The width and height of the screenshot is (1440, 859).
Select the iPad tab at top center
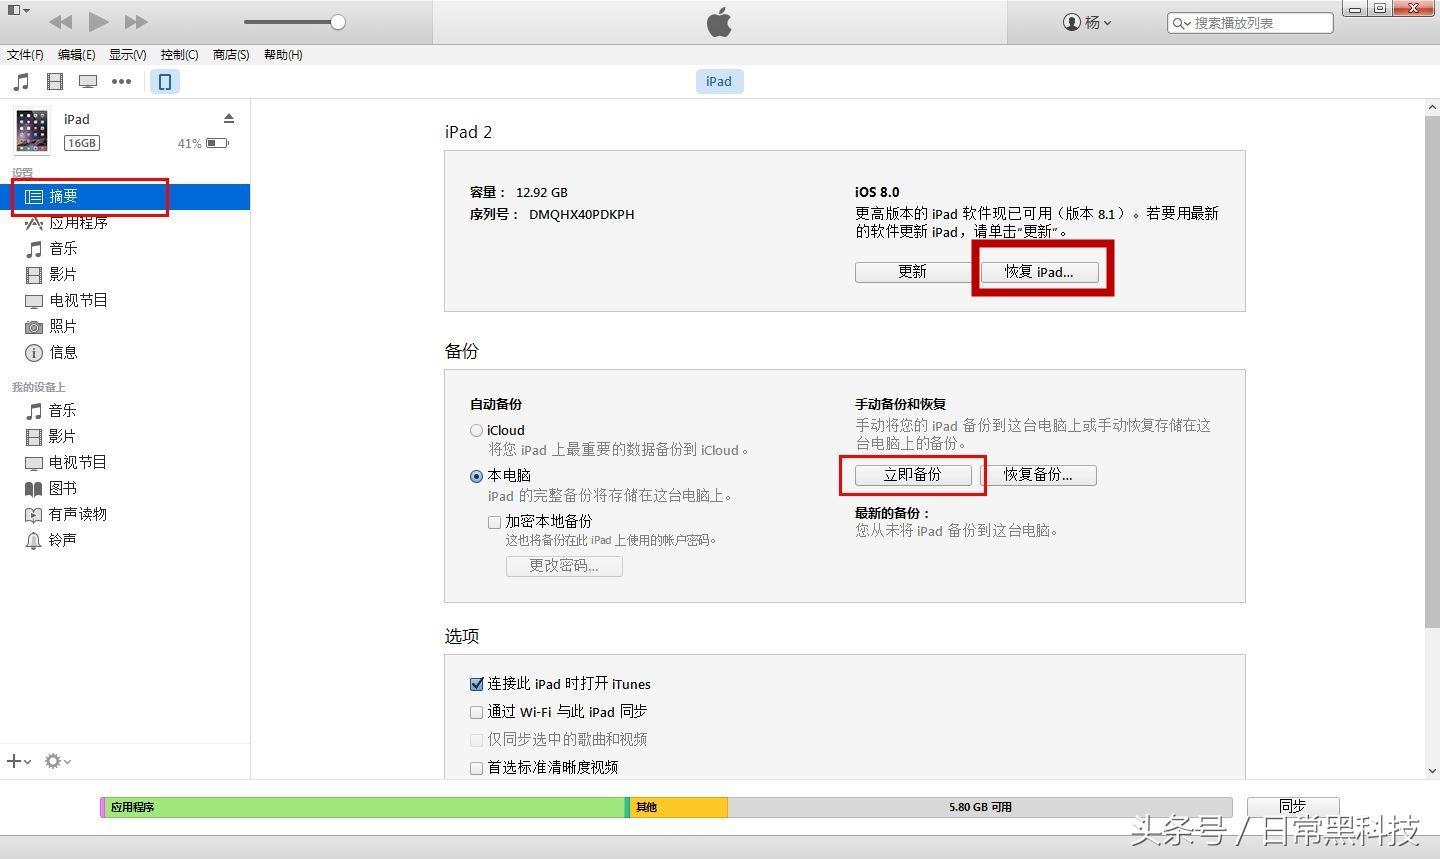tap(719, 82)
